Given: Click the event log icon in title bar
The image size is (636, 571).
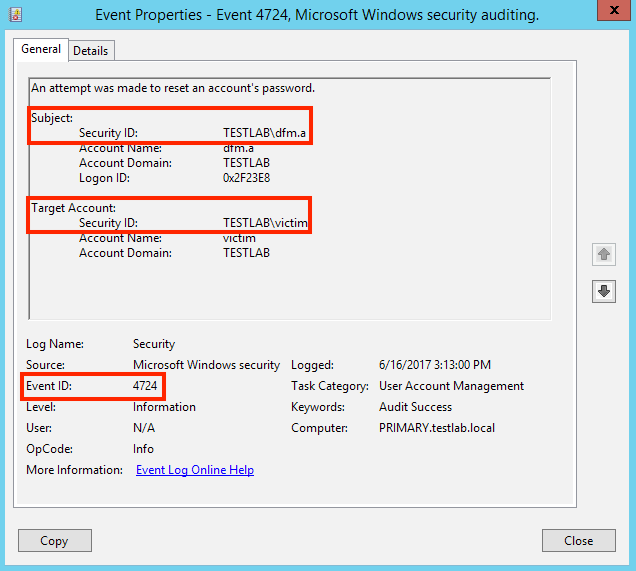Looking at the screenshot, I should [x=15, y=15].
